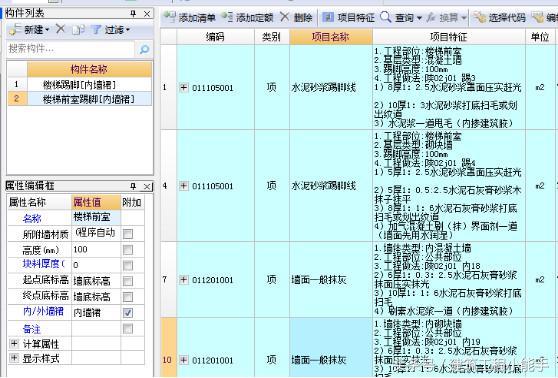The image size is (558, 378).
Task: Open the 过滤 dropdown arrow
Action: tap(128, 30)
